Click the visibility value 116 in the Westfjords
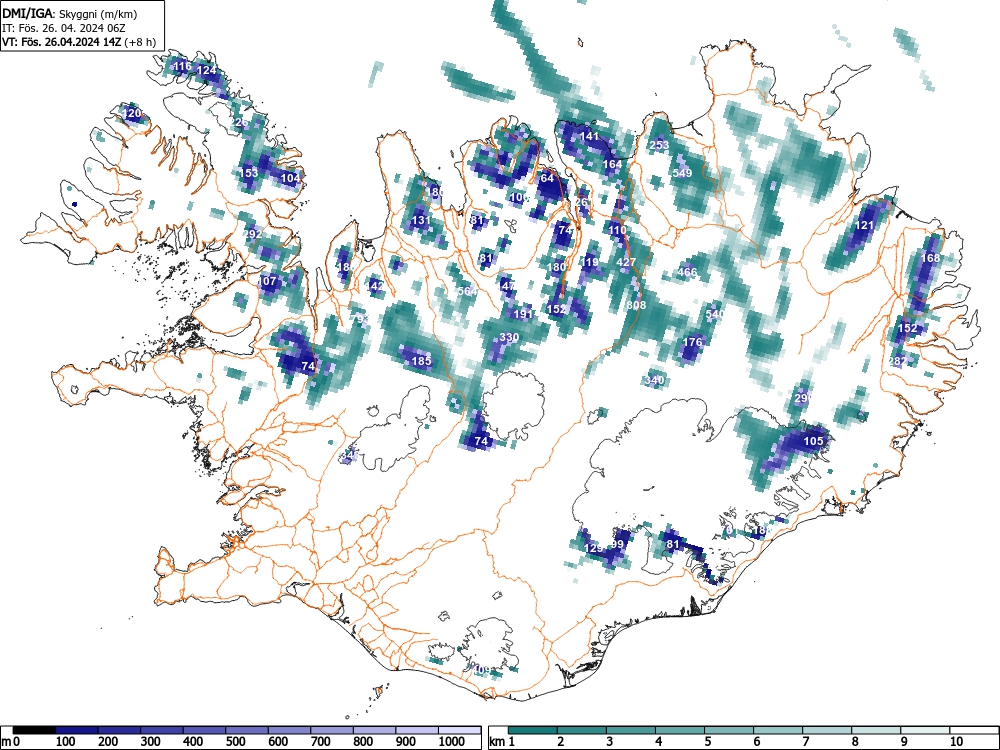Viewport: 1000px width, 750px height. pyautogui.click(x=182, y=66)
